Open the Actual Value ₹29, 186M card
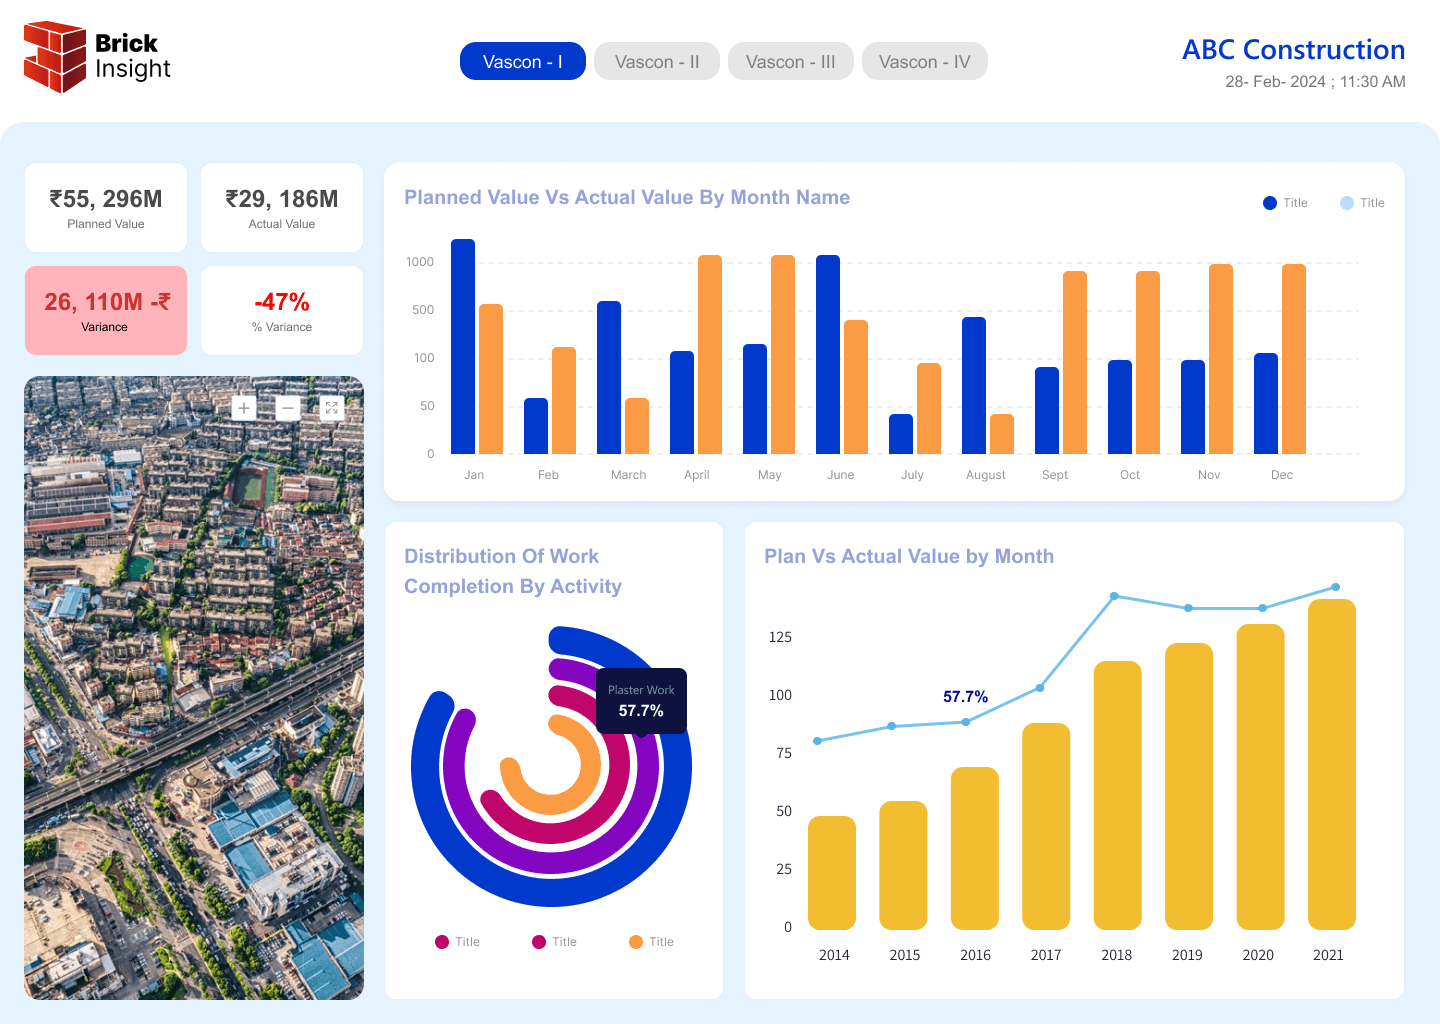 pyautogui.click(x=282, y=208)
